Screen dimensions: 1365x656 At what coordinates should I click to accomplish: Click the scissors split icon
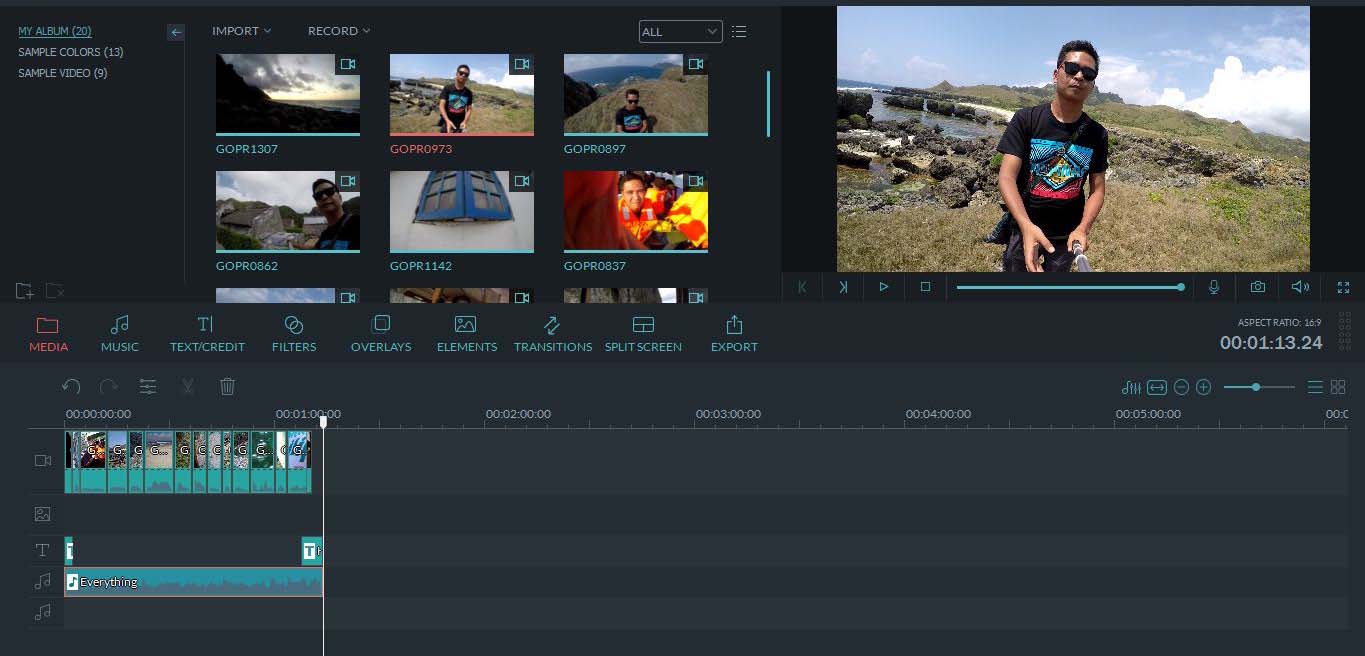click(x=187, y=387)
